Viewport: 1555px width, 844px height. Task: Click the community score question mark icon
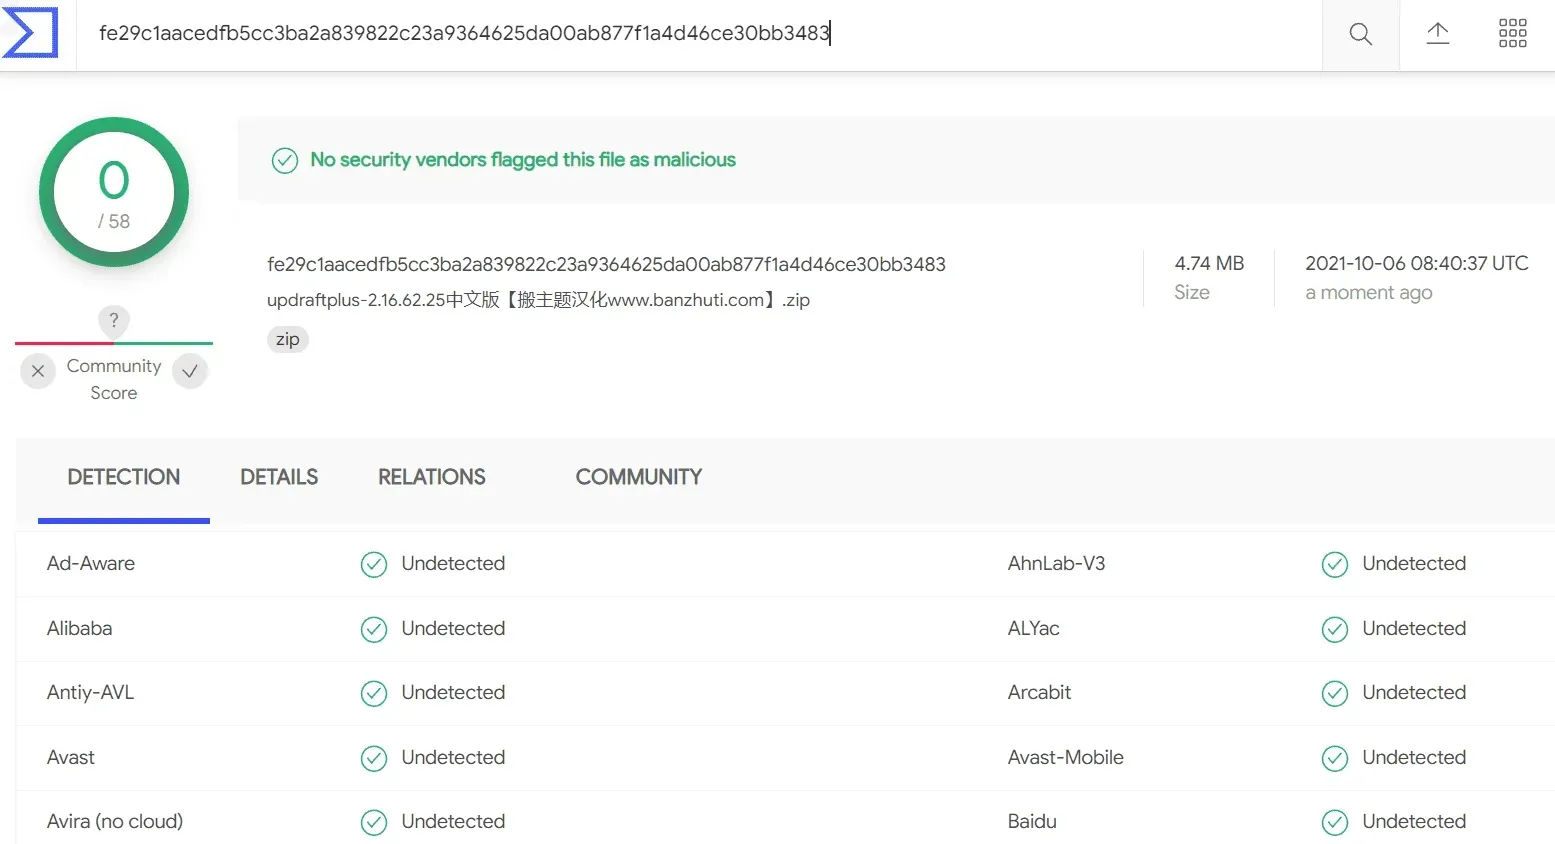(114, 320)
